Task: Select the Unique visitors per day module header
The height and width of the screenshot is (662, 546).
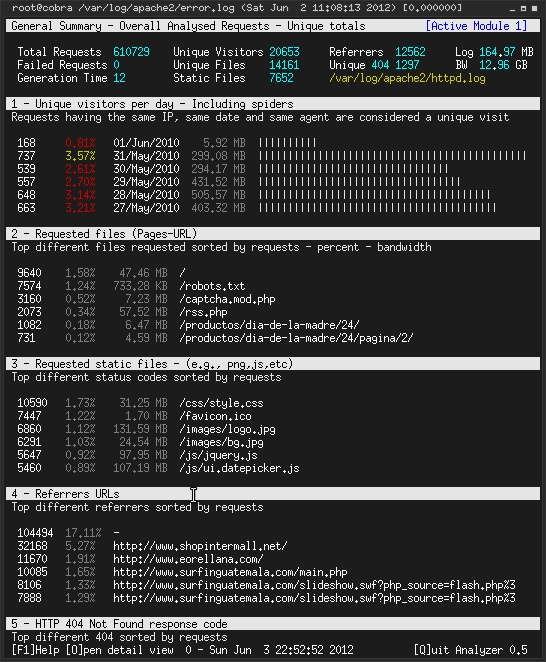Action: click(x=273, y=104)
